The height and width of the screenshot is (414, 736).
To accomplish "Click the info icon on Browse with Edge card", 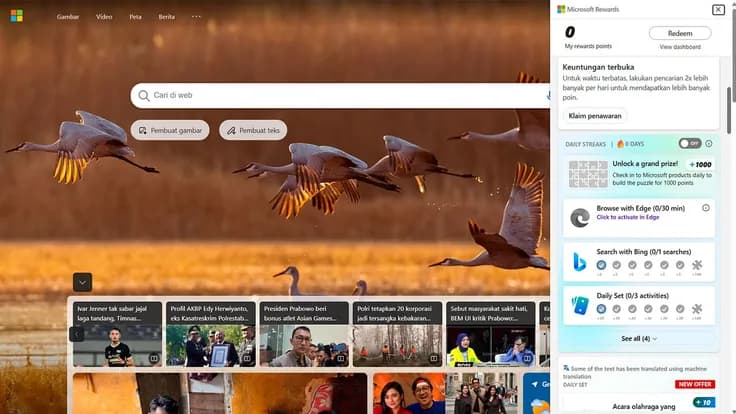I will tap(705, 208).
